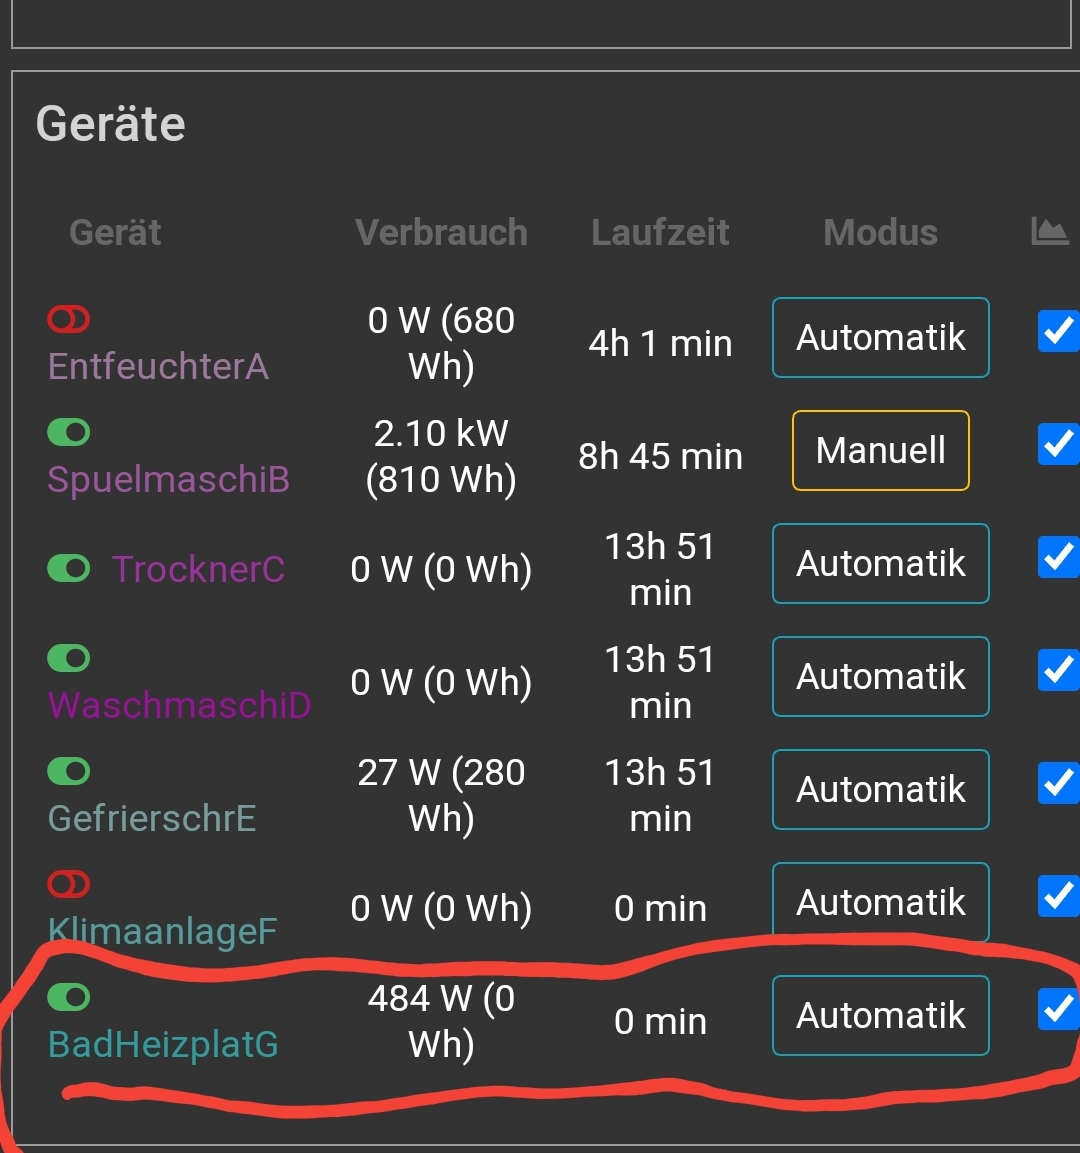Click Automatik mode button for GefrierschrE

[880, 790]
